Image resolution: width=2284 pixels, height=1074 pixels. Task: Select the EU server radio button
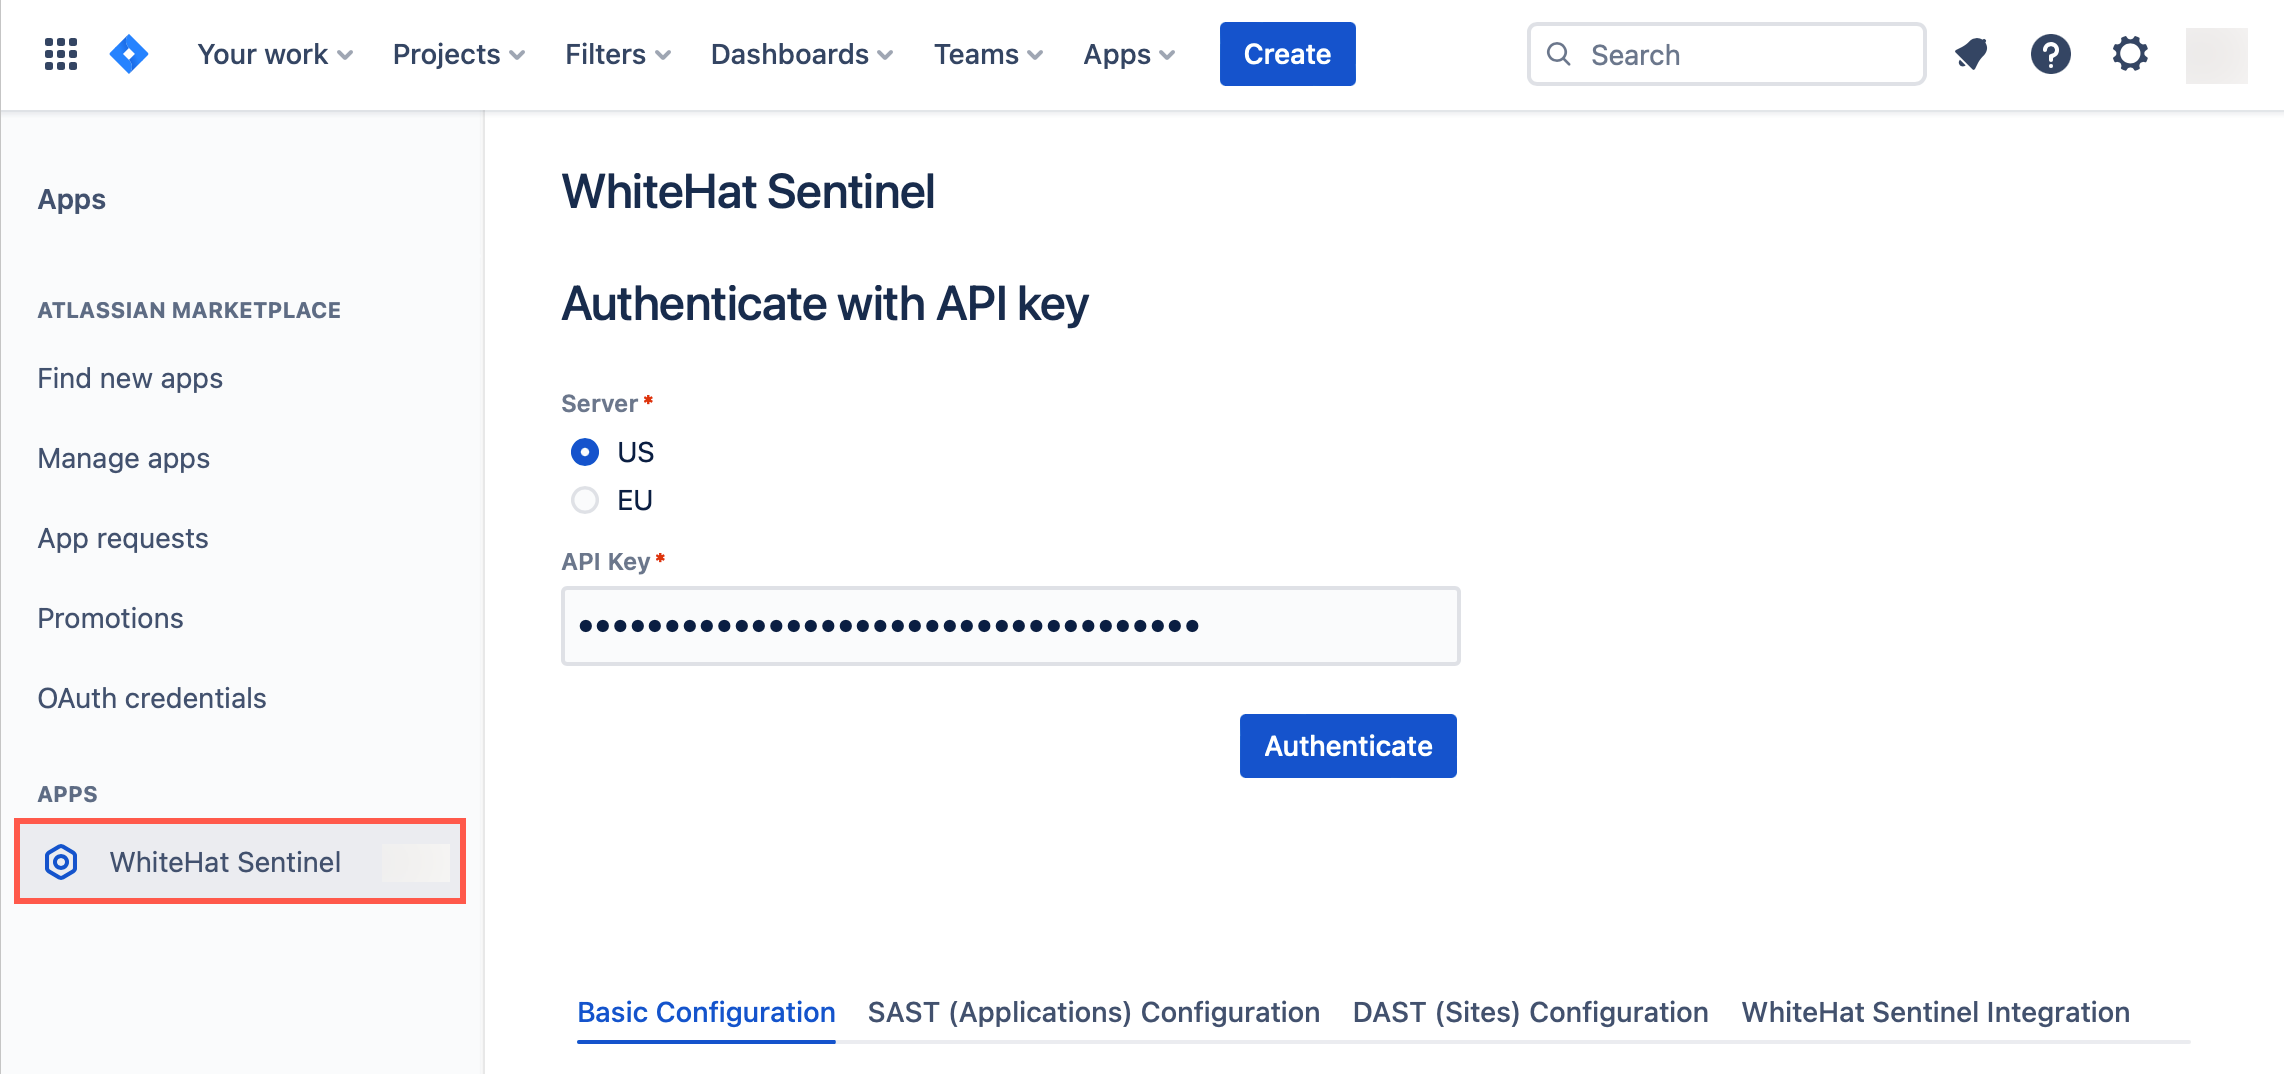point(585,500)
